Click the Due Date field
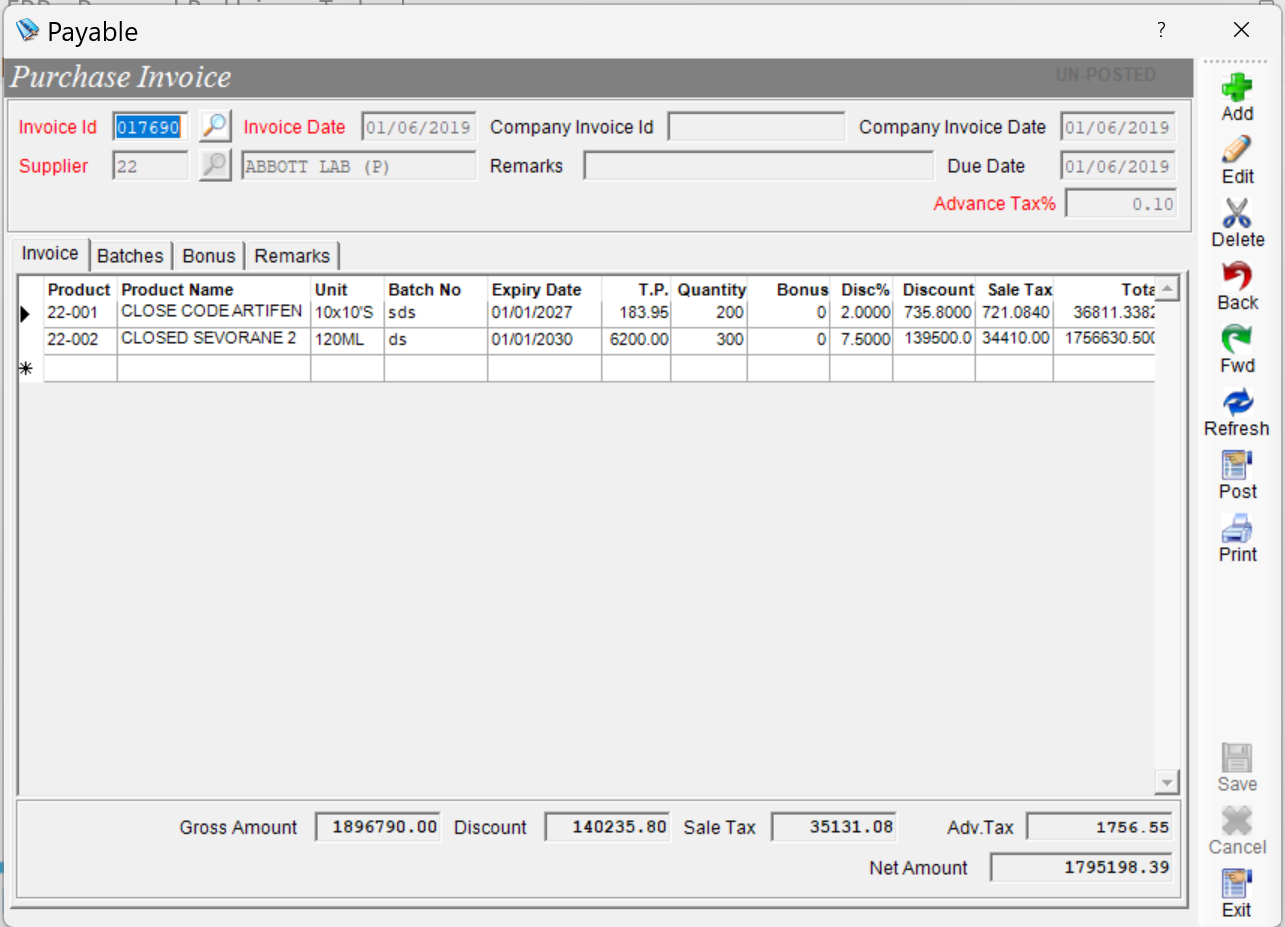The width and height of the screenshot is (1285, 927). pos(1118,166)
